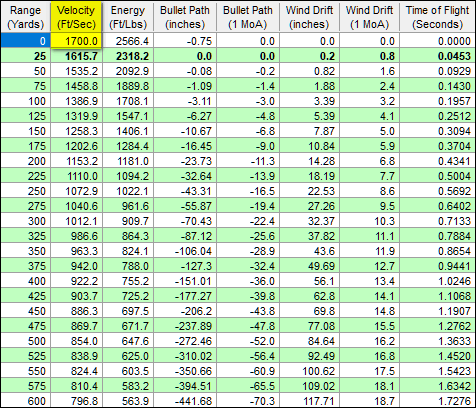Select the -23.73 bullet path cell
Viewport: 476px width, 408px height.
tap(185, 161)
